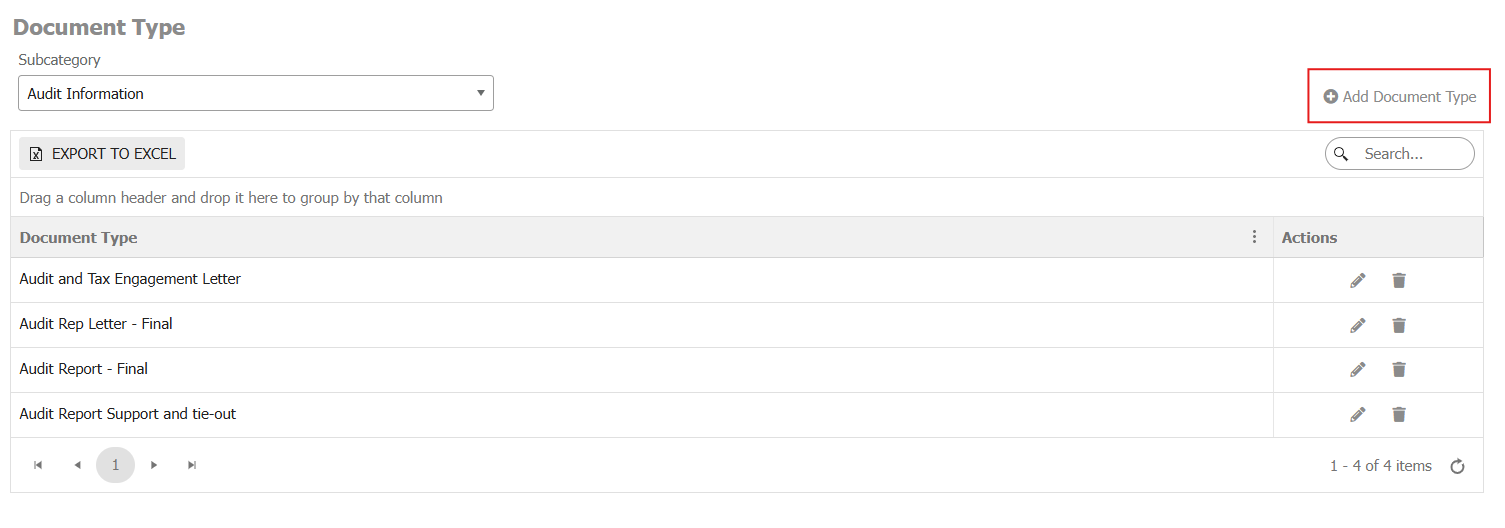Delete the Audit Report - Final row
This screenshot has width=1505, height=528.
click(x=1399, y=370)
